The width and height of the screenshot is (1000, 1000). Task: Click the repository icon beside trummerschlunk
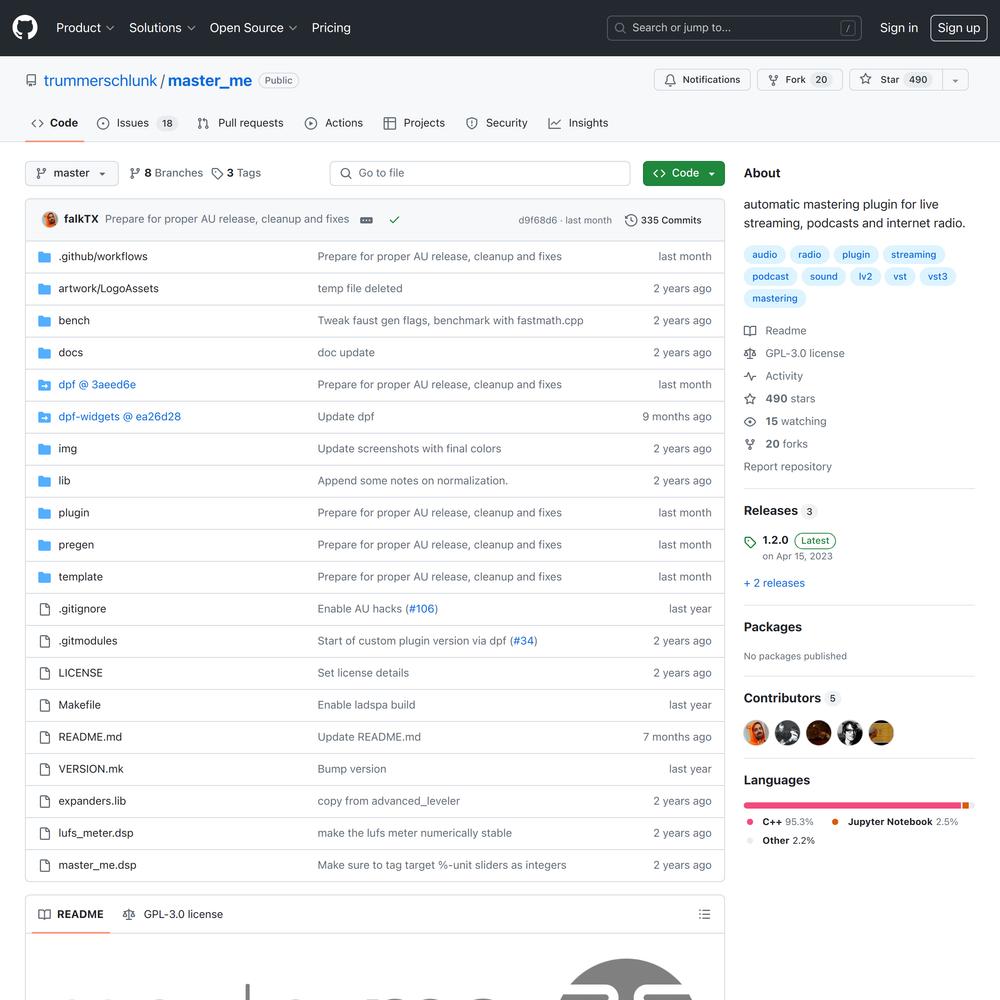click(x=31, y=80)
